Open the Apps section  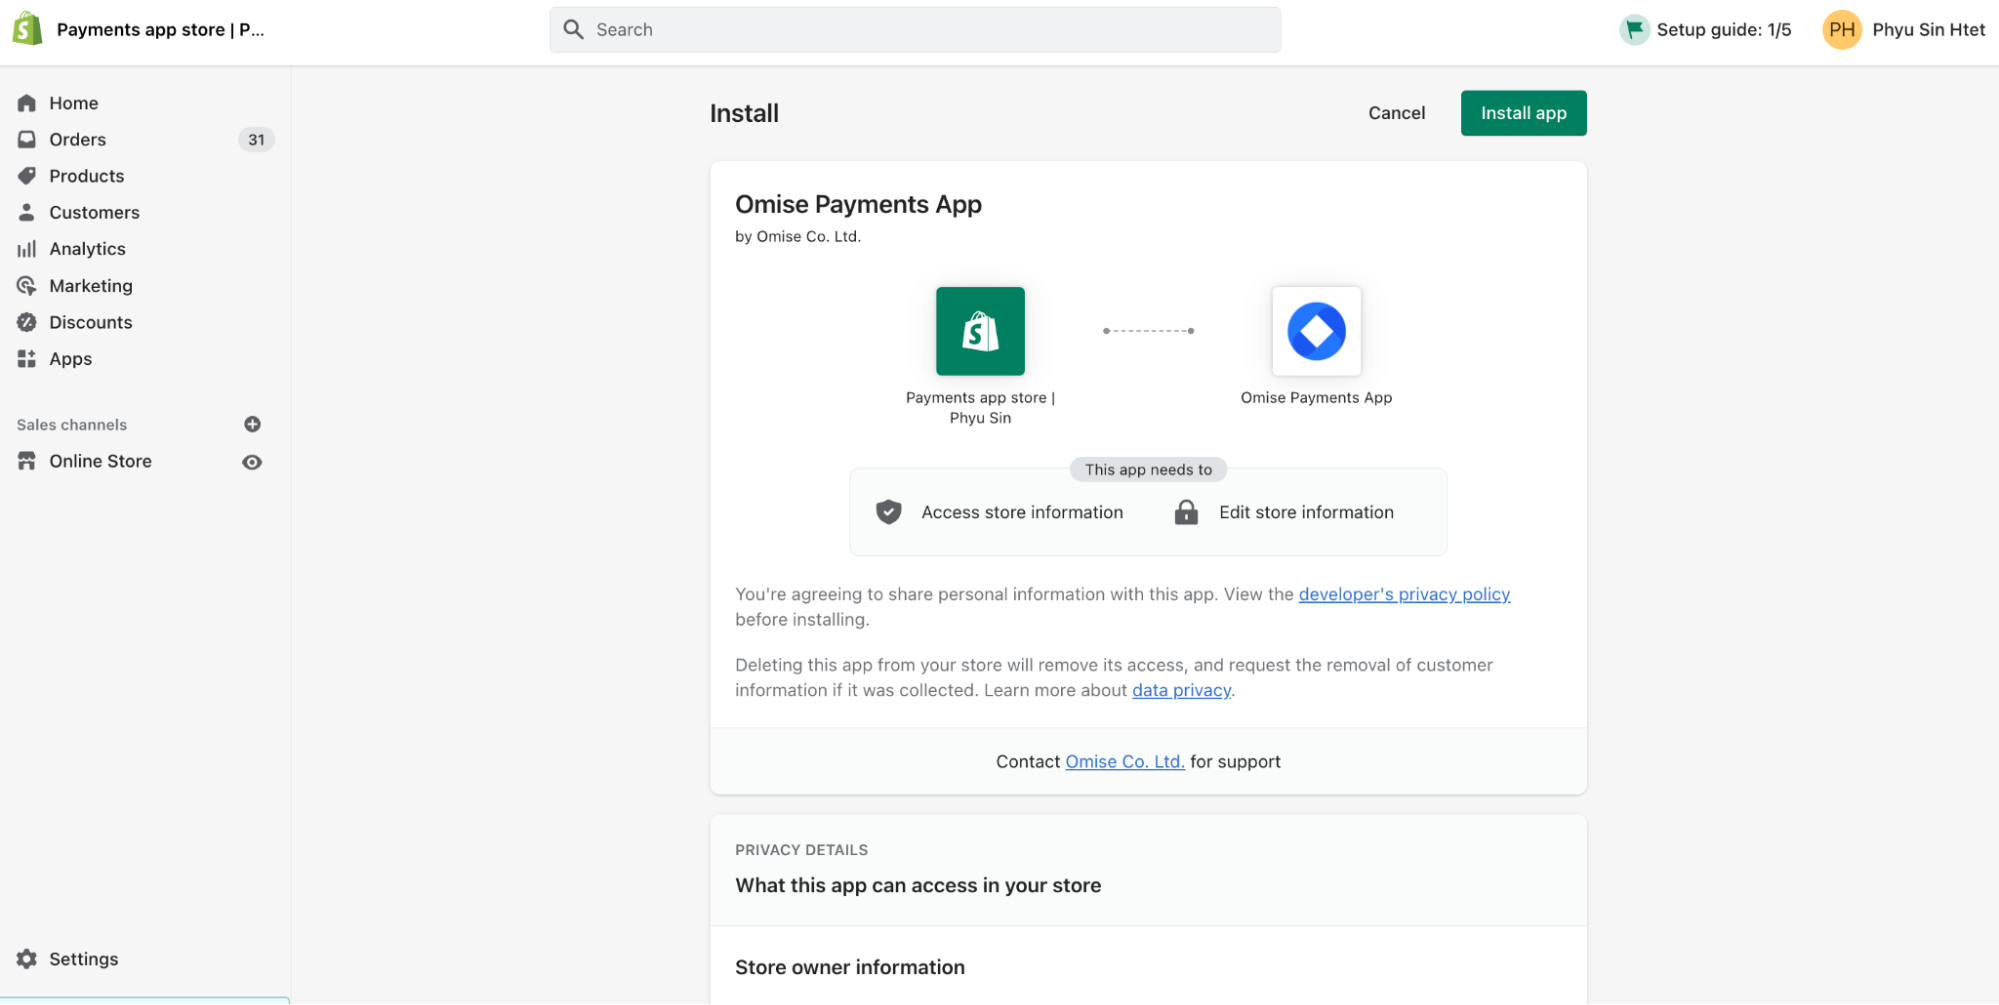(70, 359)
